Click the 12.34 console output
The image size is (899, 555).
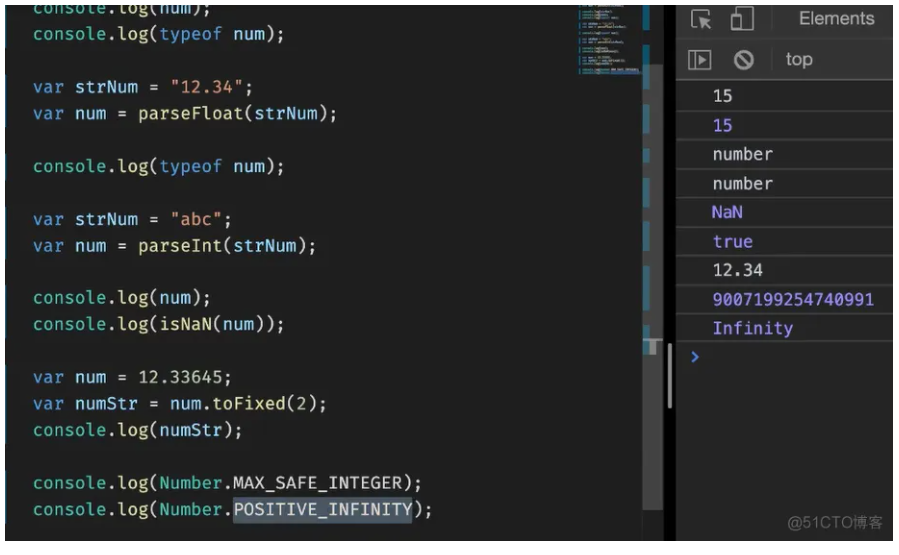[737, 271]
